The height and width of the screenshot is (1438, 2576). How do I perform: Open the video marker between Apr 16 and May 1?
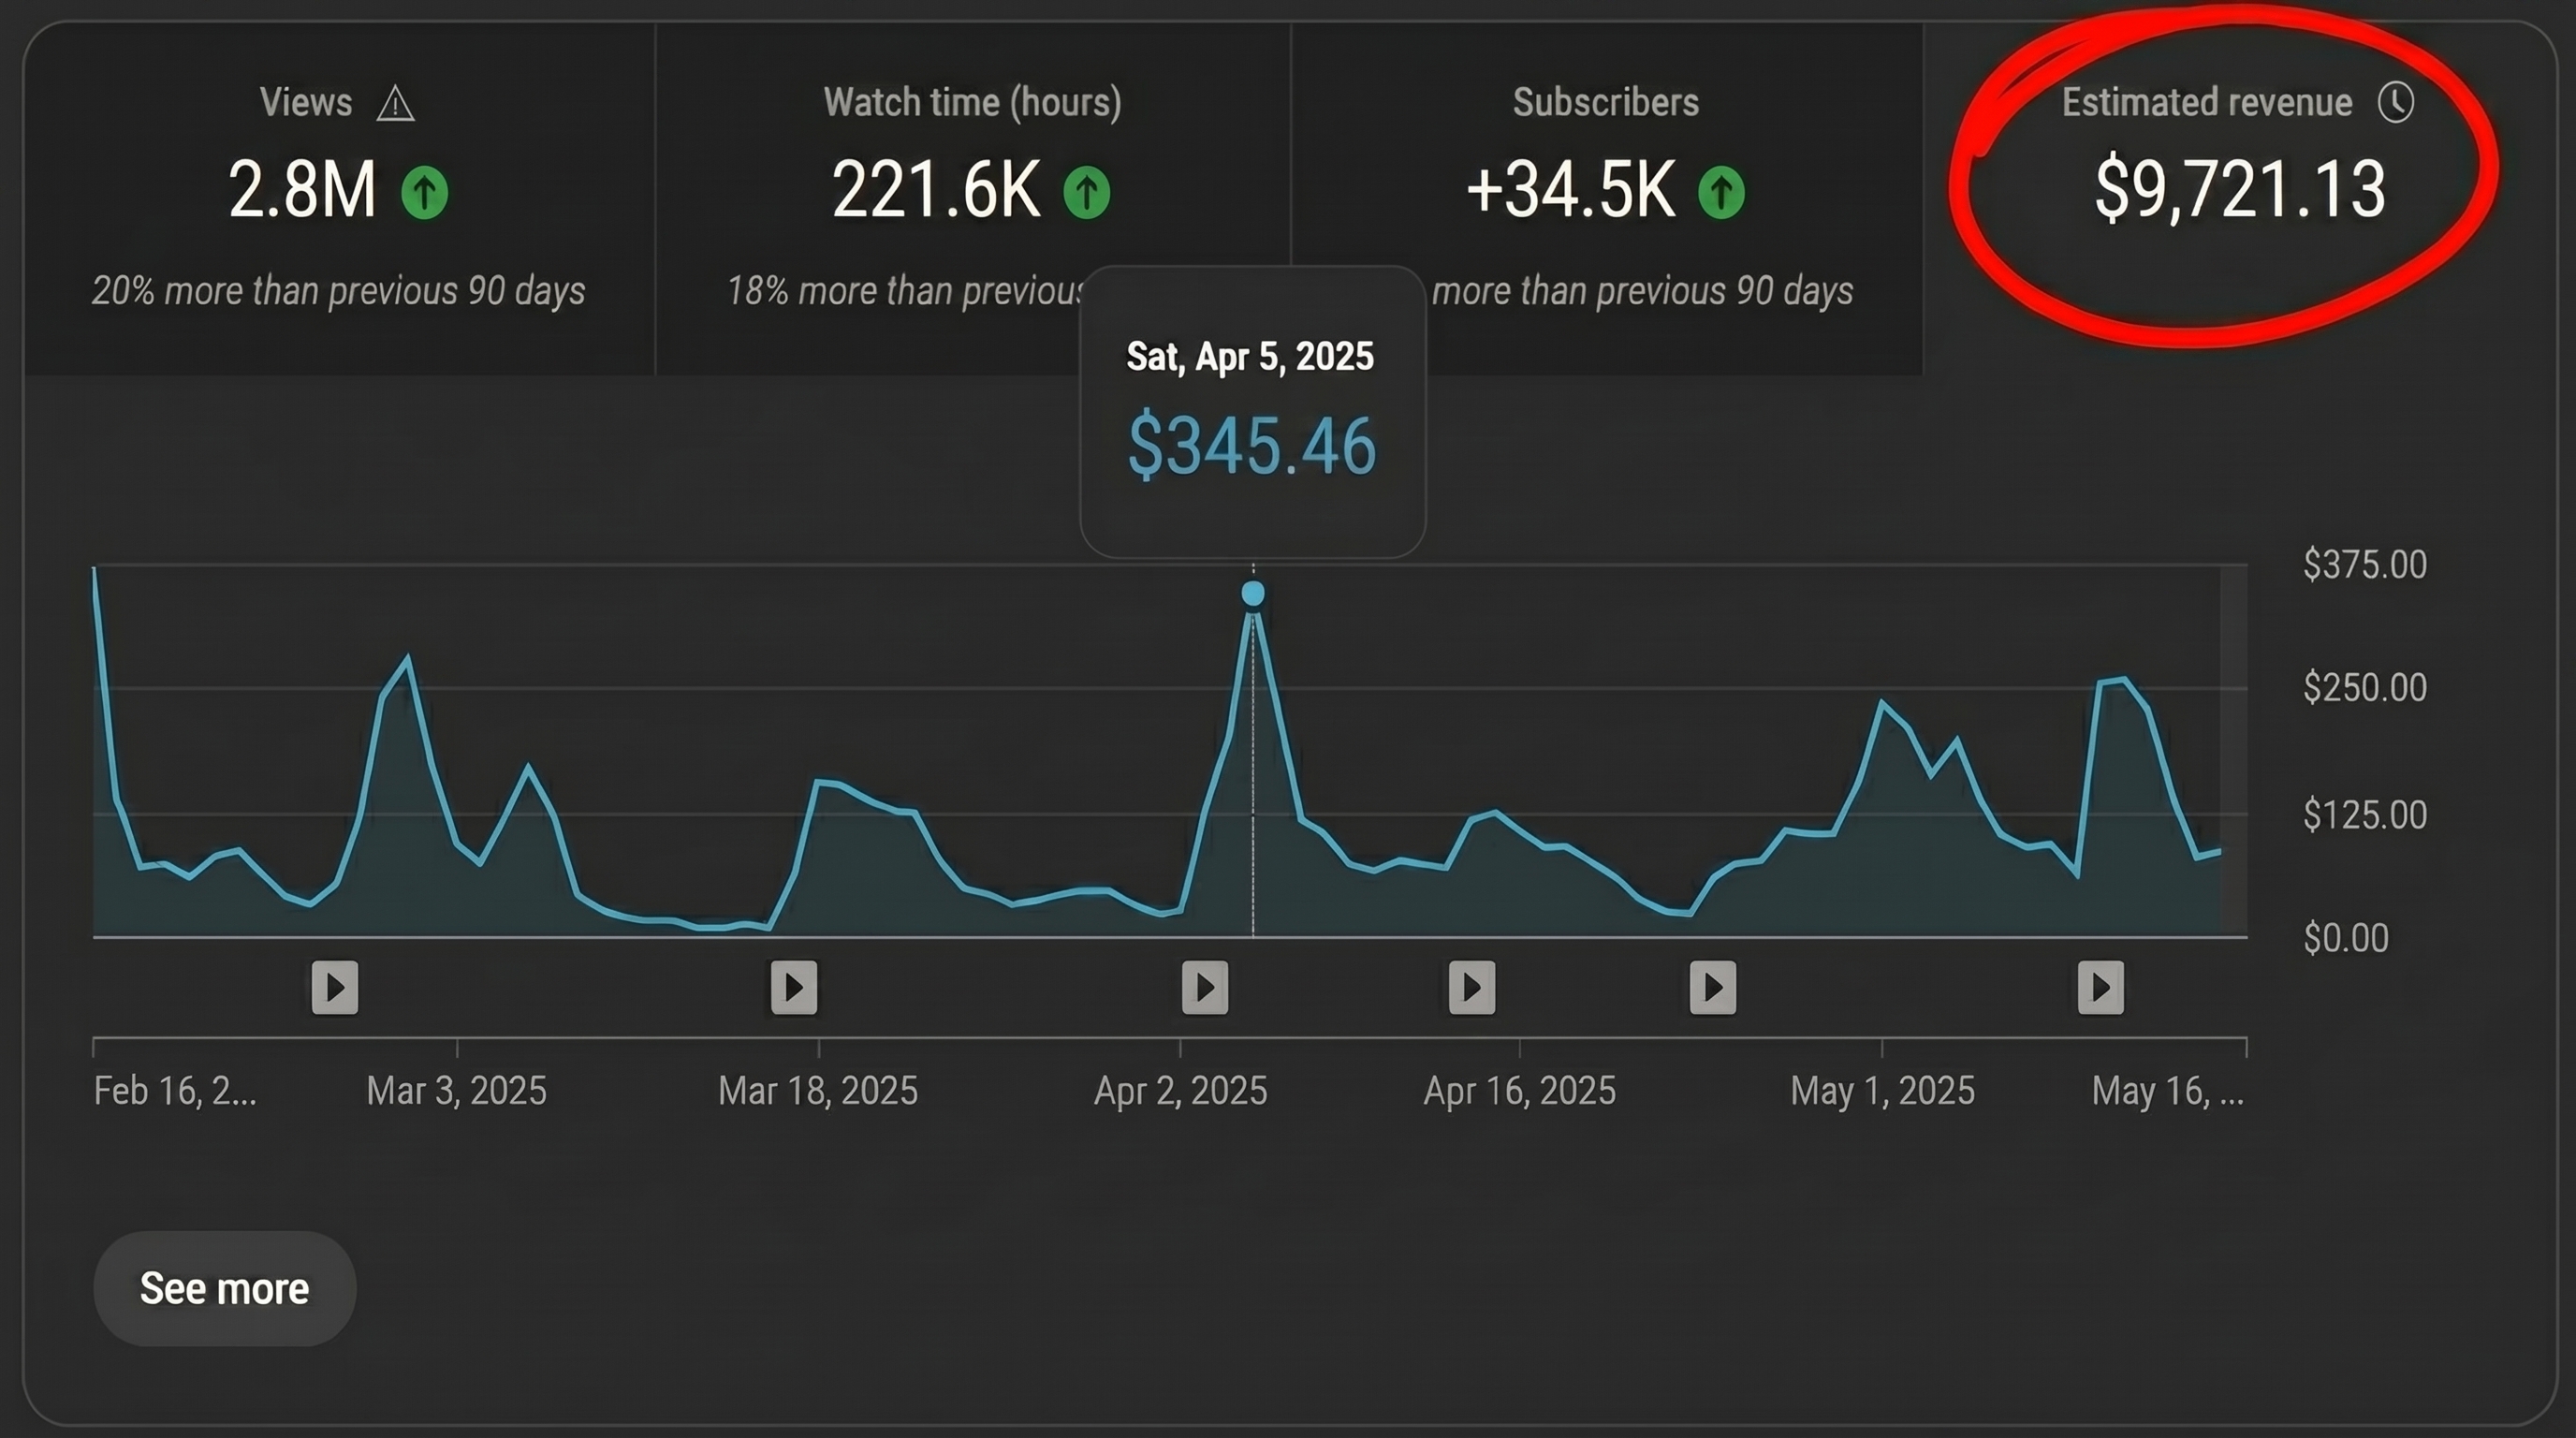(x=1713, y=988)
